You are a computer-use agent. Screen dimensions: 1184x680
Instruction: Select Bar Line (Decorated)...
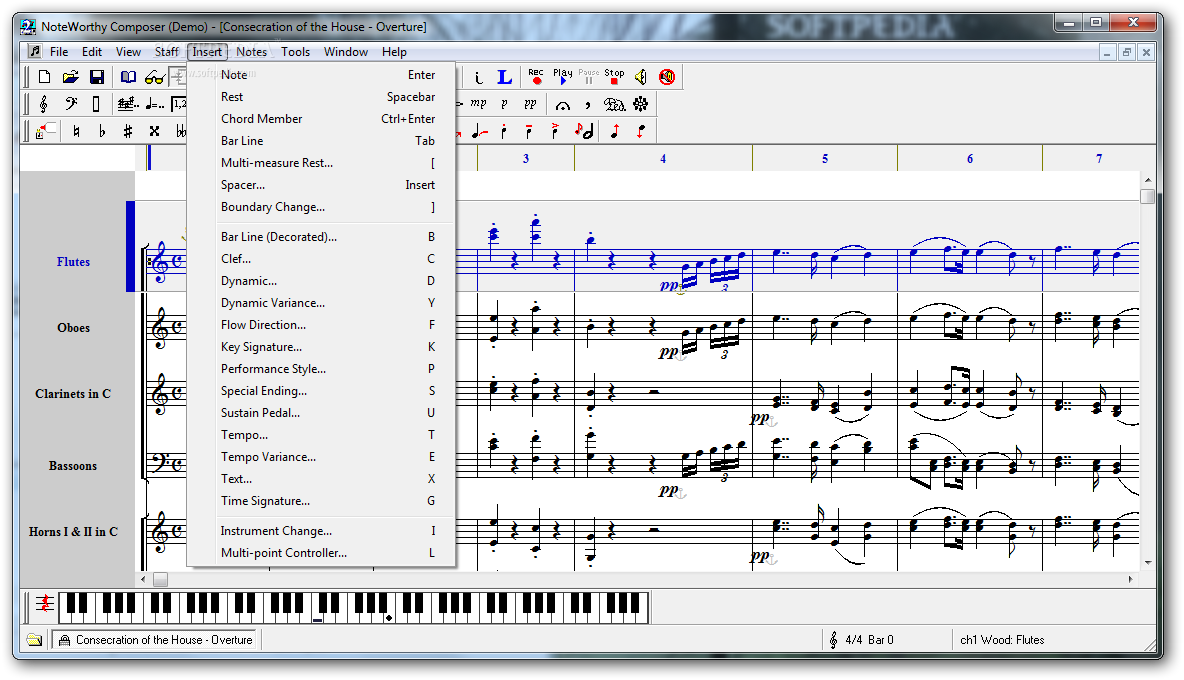tap(322, 236)
